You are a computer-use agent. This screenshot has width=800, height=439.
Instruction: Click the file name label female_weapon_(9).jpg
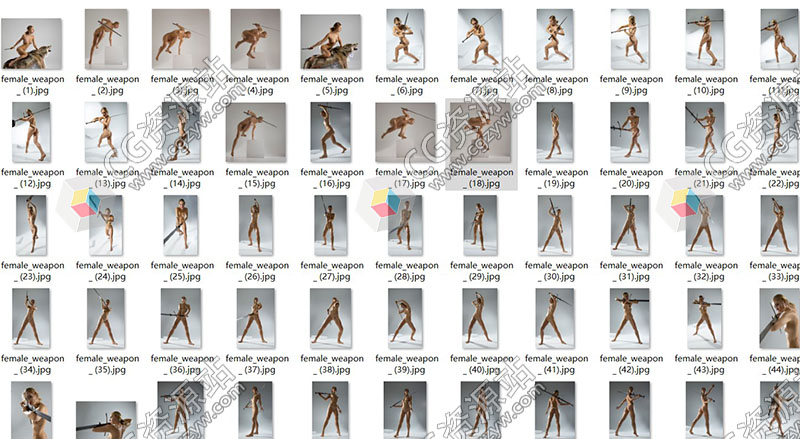(x=630, y=84)
